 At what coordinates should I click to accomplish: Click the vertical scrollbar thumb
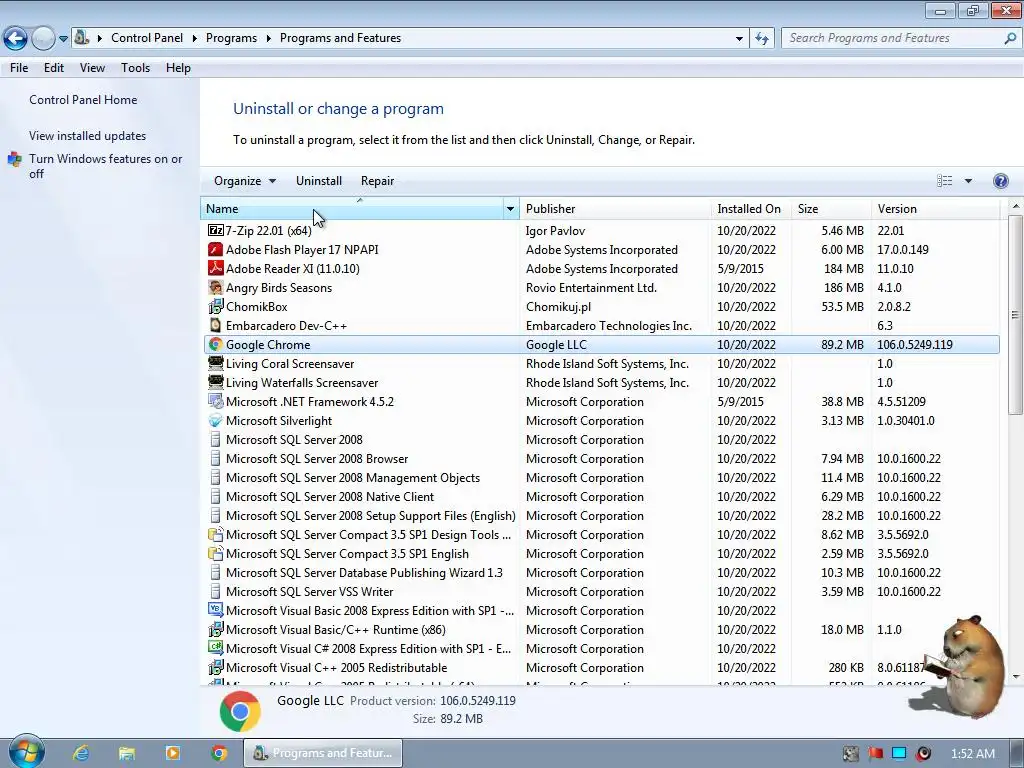pos(1015,314)
